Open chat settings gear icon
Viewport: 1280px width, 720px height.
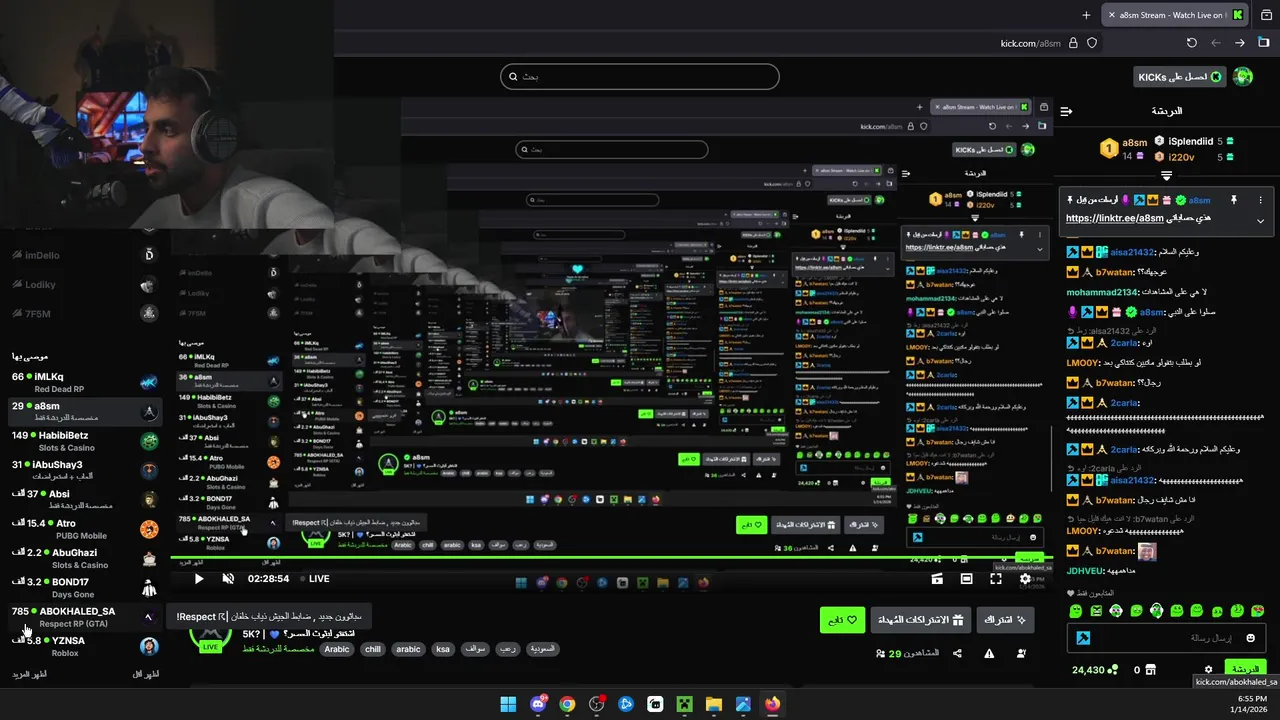click(1208, 670)
